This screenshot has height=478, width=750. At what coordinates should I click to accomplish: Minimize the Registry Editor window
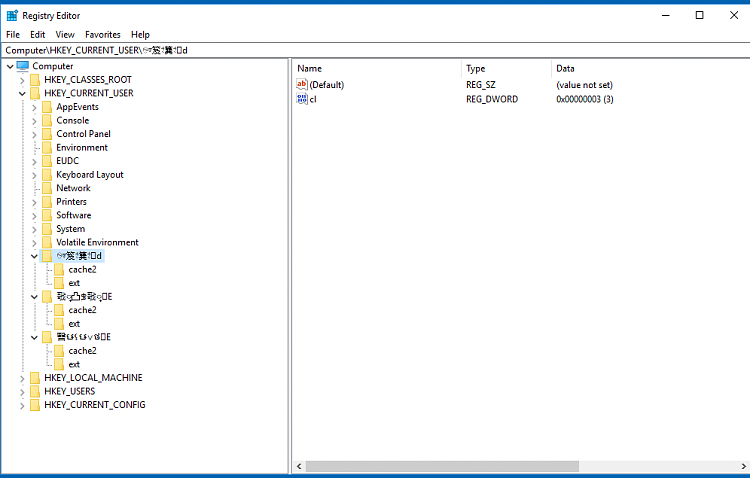[665, 15]
